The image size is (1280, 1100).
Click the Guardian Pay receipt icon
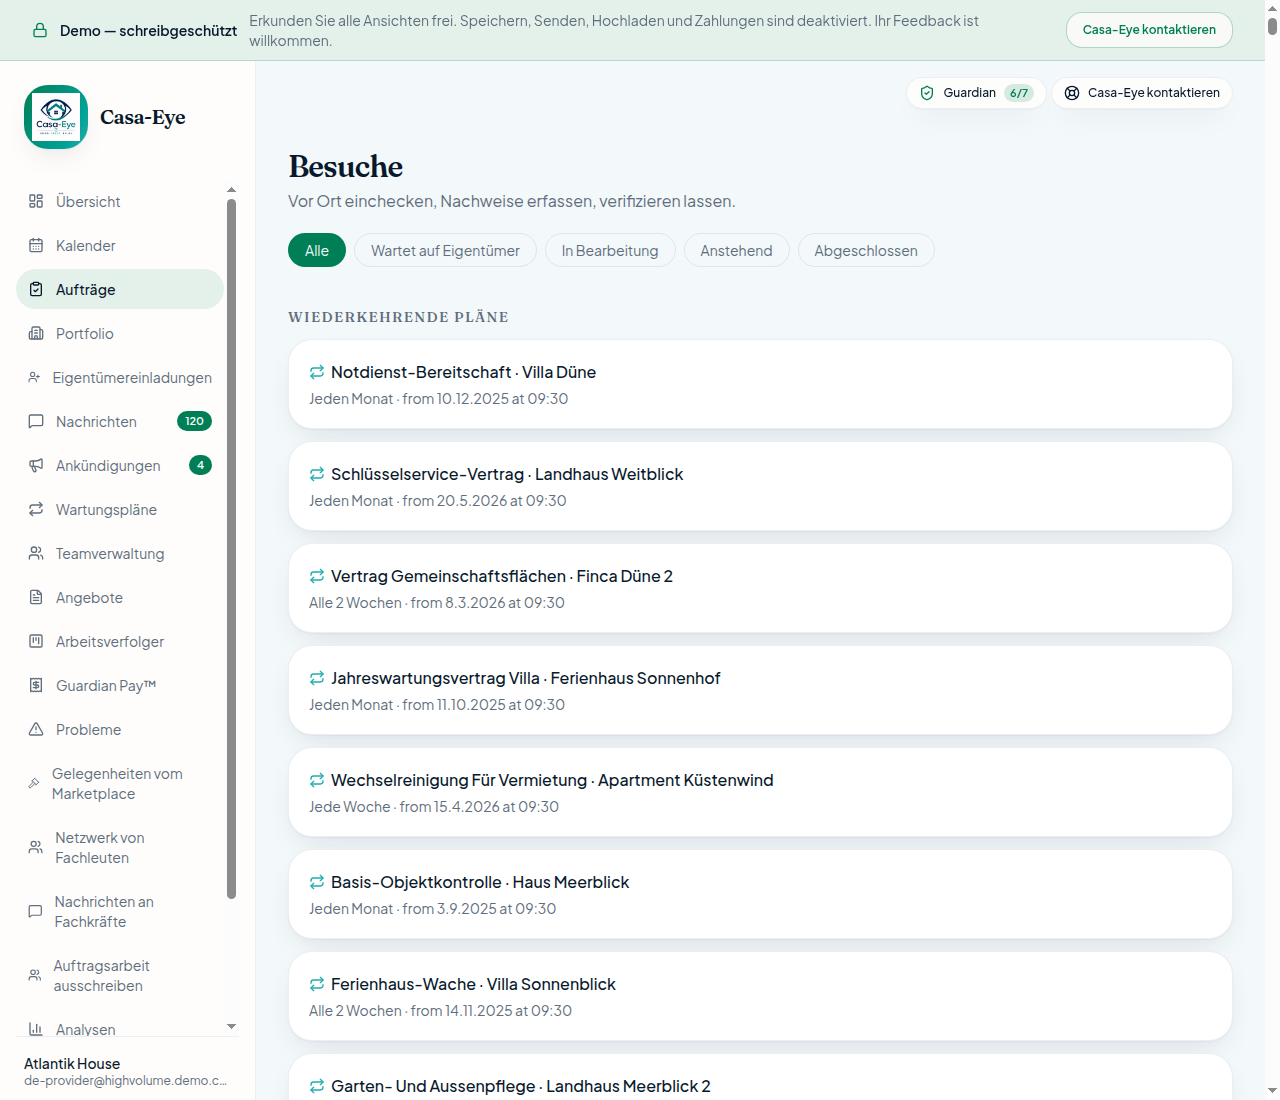(x=36, y=685)
